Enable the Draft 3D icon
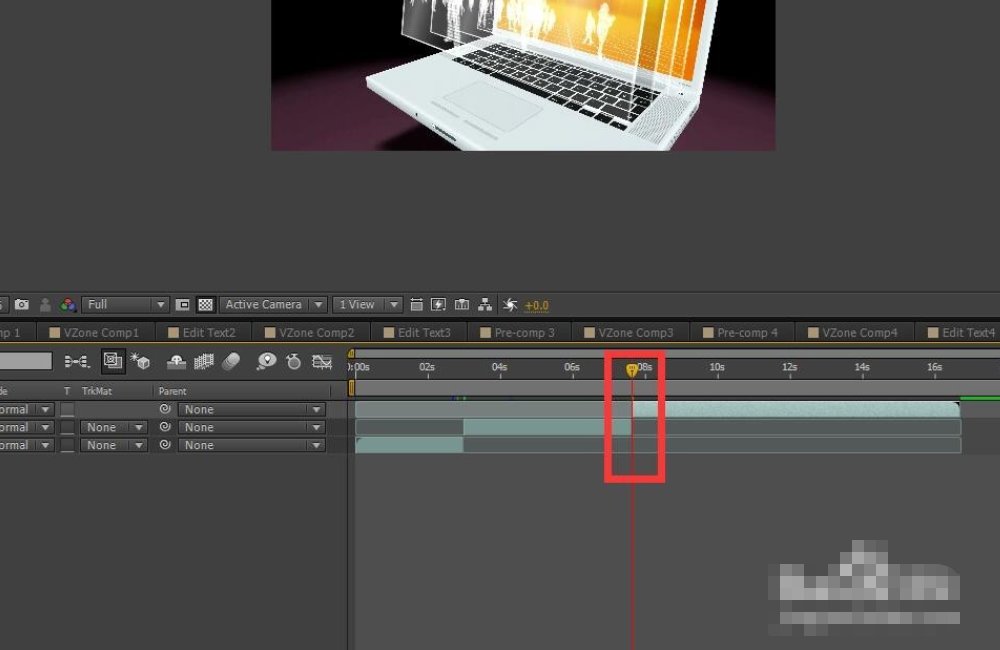Viewport: 1000px width, 650px height. point(139,362)
